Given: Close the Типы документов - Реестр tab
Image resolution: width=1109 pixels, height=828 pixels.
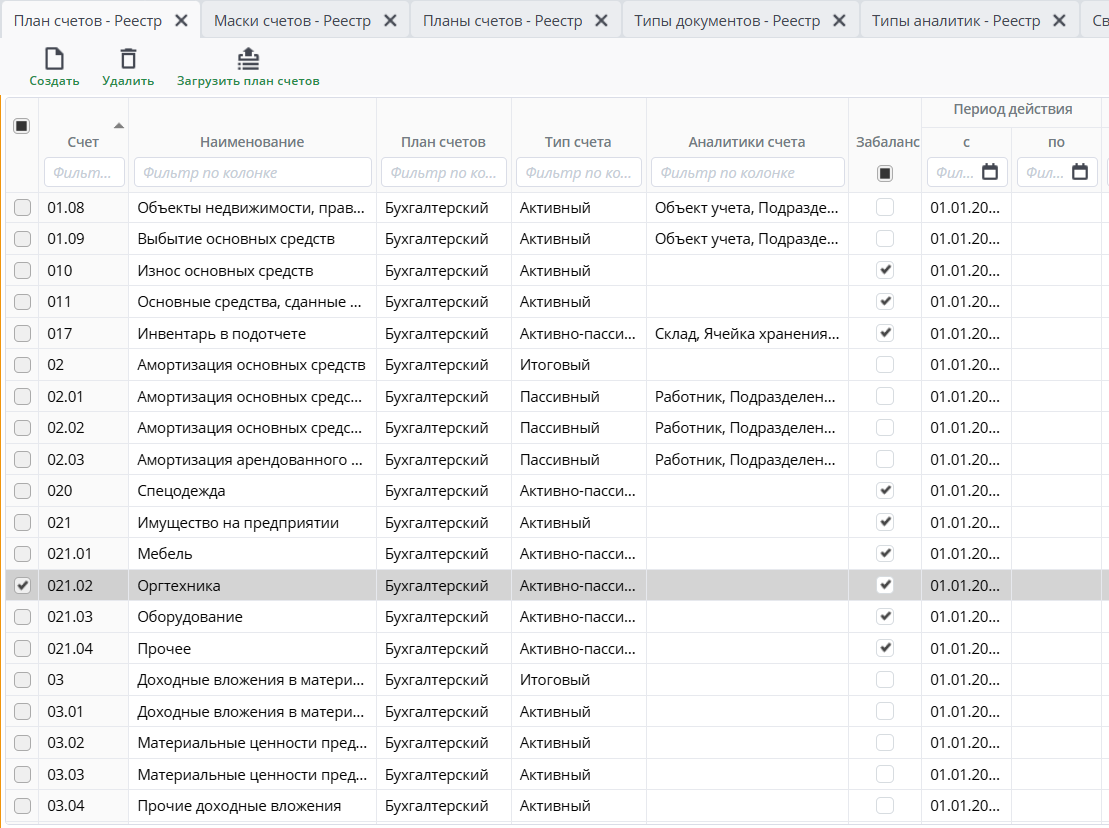Looking at the screenshot, I should point(839,20).
